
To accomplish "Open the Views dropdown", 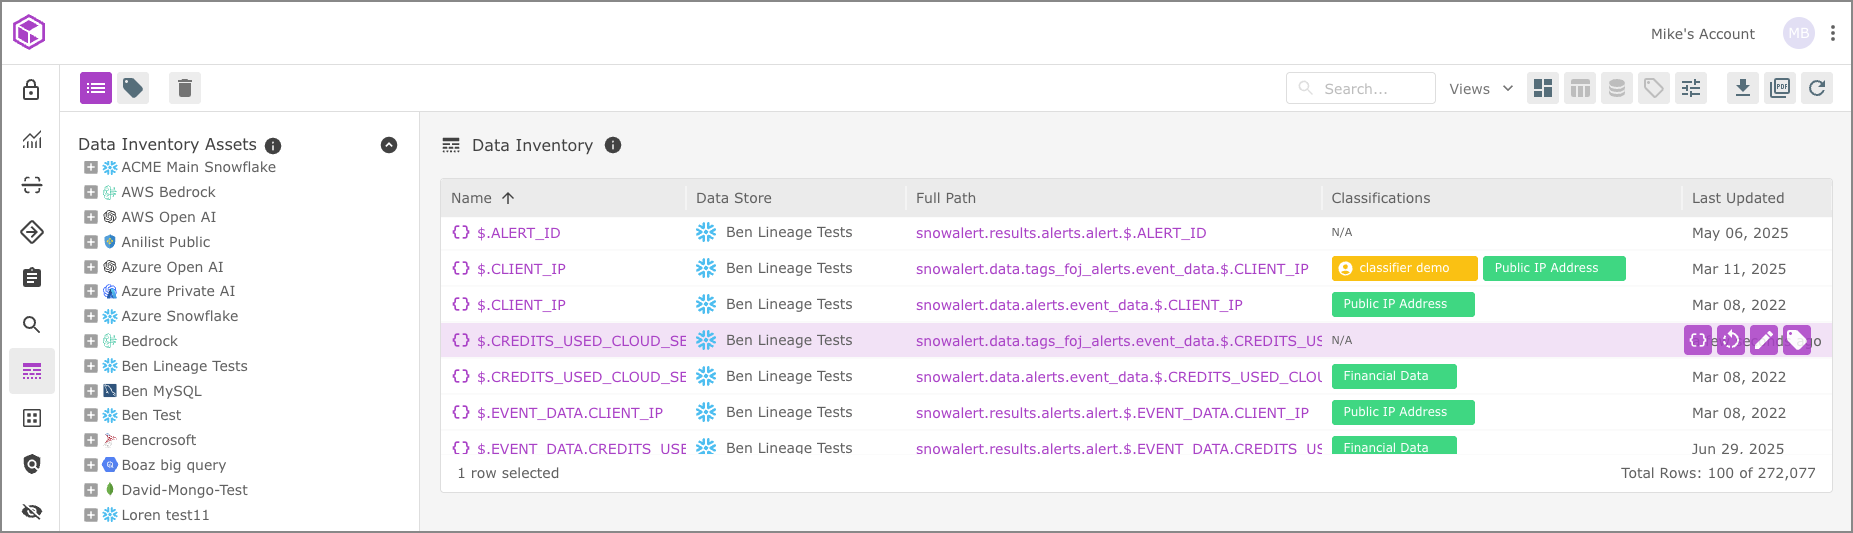I will click(1481, 89).
